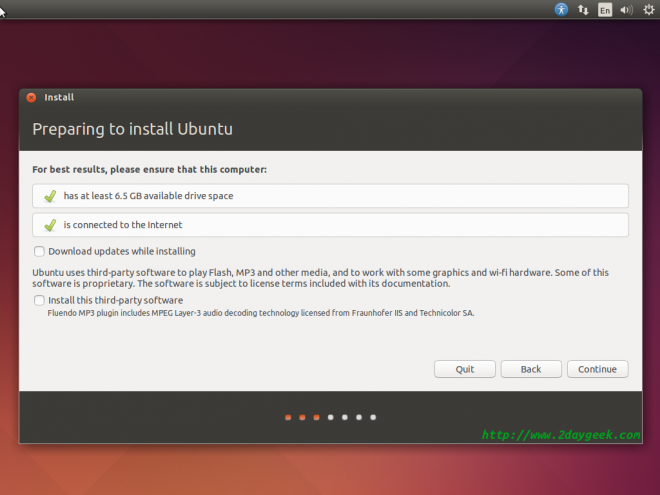
Task: Select the 'has at least 6.5 GB' row
Action: [x=330, y=196]
